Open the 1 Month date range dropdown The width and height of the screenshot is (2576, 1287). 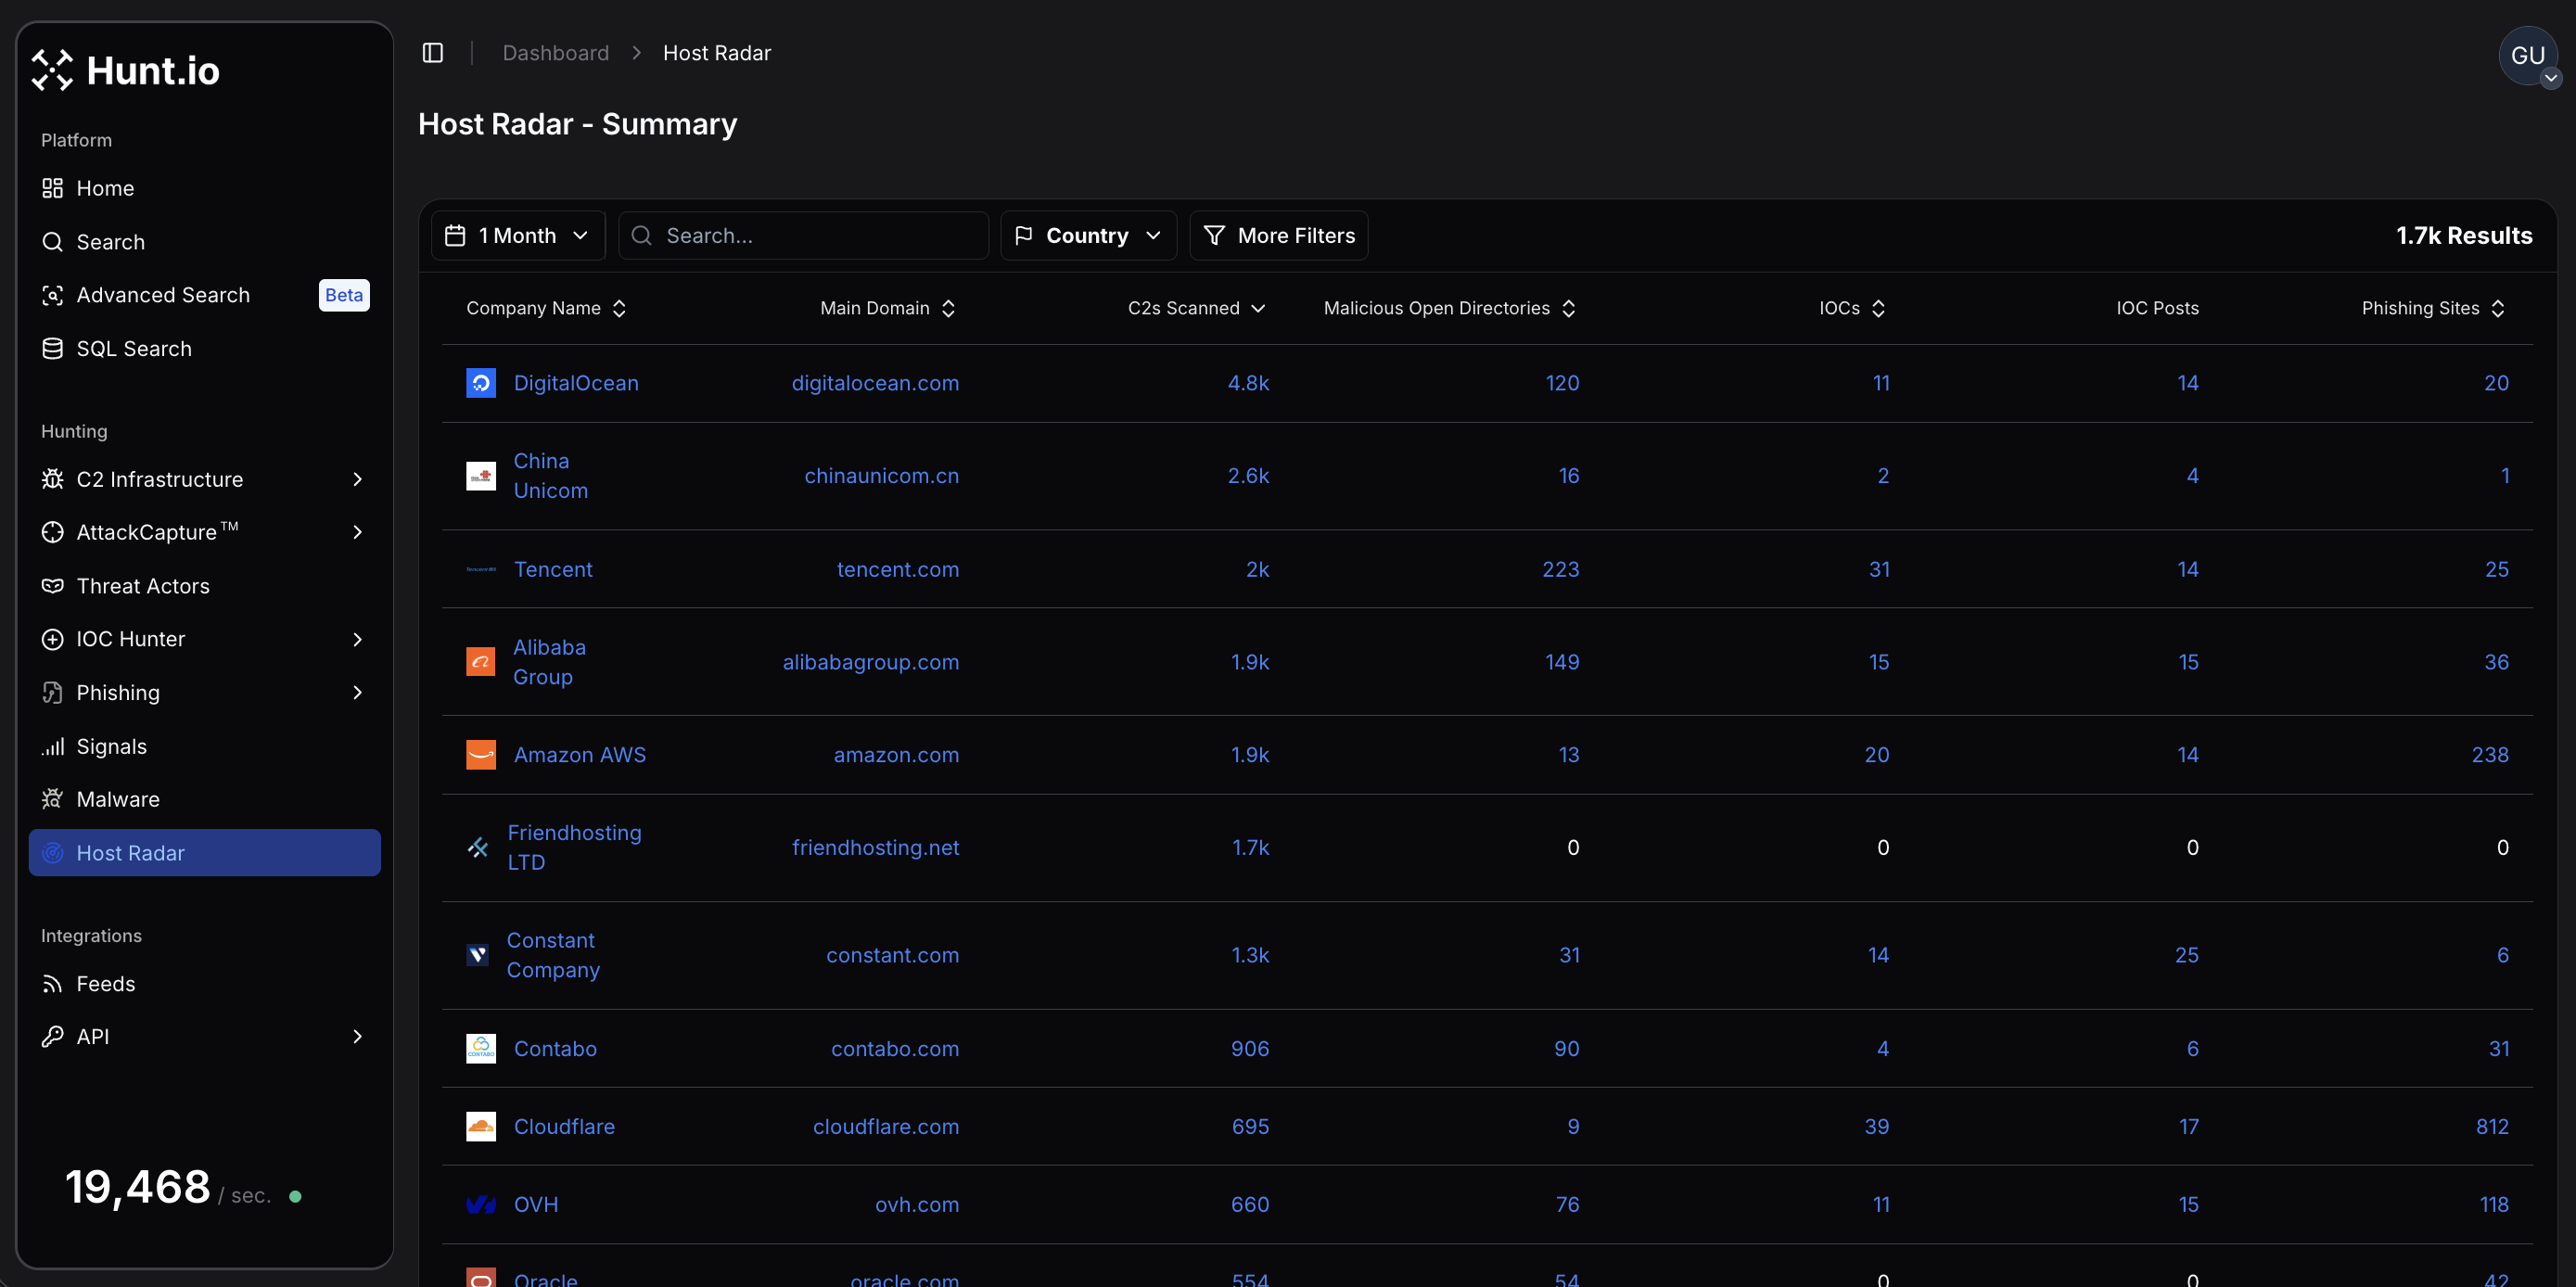click(518, 236)
